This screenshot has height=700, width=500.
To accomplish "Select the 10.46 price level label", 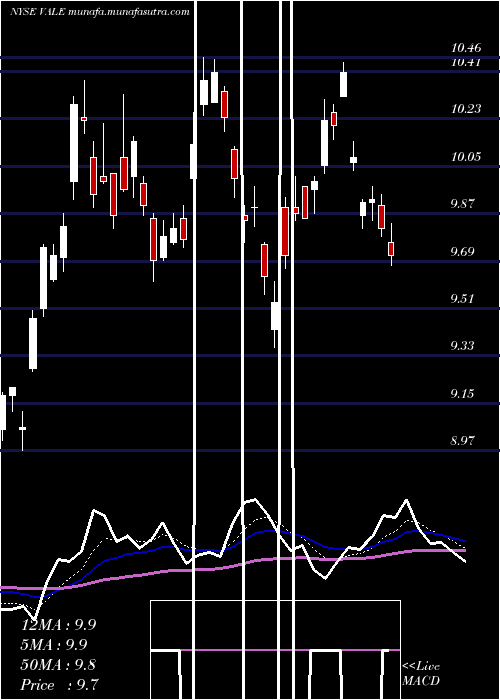I will 466,48.
